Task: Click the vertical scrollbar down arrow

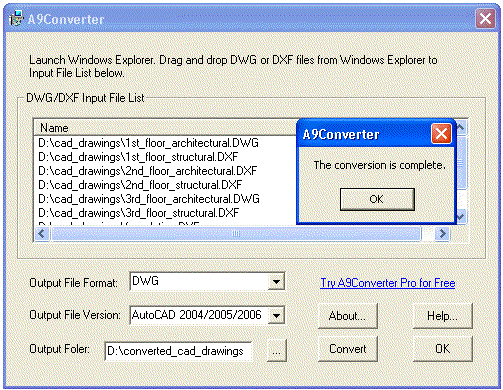Action: (x=461, y=217)
